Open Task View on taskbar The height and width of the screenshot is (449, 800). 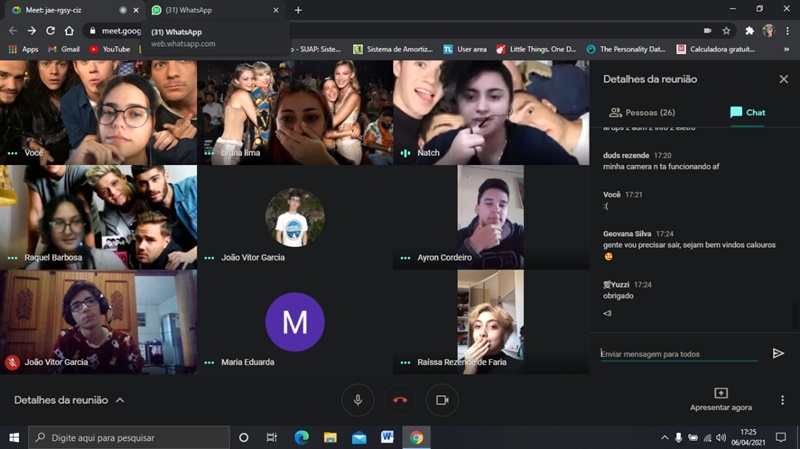[271, 437]
